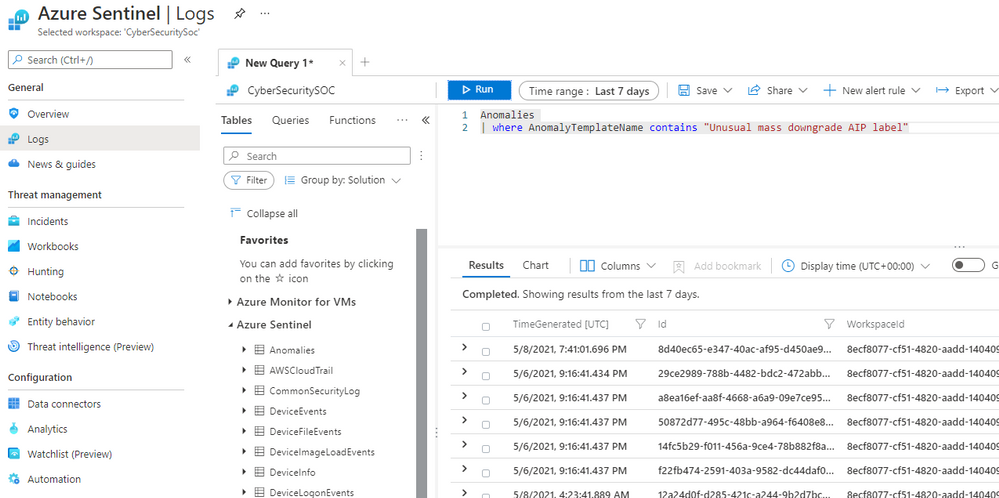Click the Automation gear icon
The width and height of the screenshot is (999, 498).
click(14, 480)
